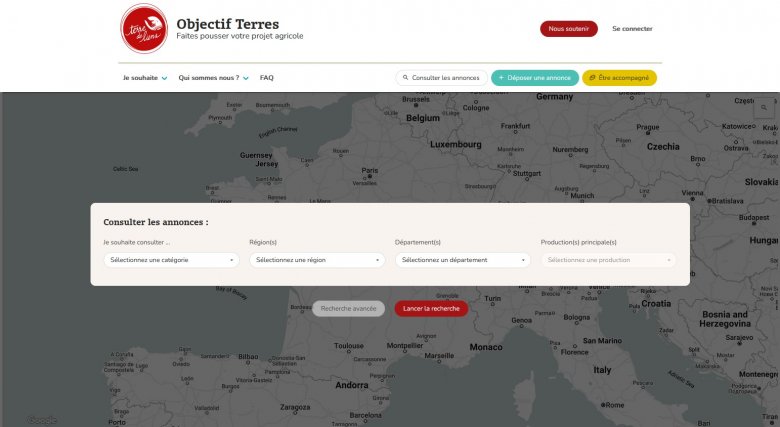Click Czechia label on the map
780x427 pixels.
click(x=663, y=146)
